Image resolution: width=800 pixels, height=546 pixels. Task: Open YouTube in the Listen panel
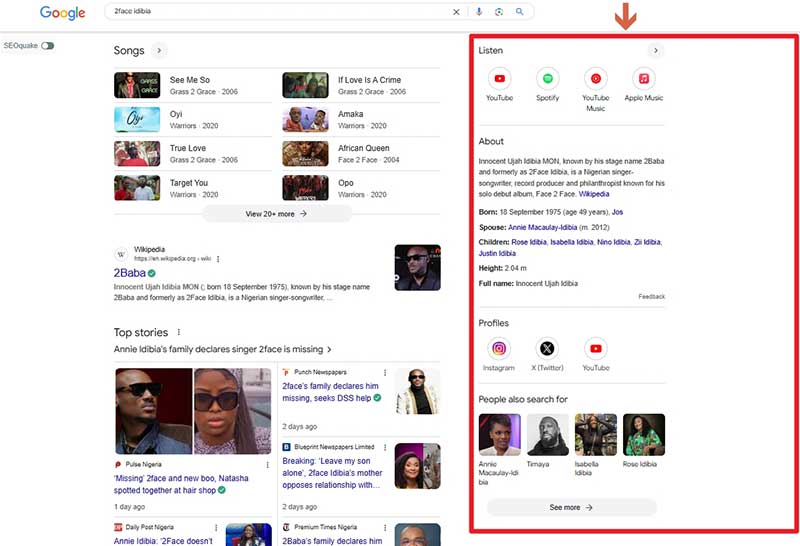499,79
